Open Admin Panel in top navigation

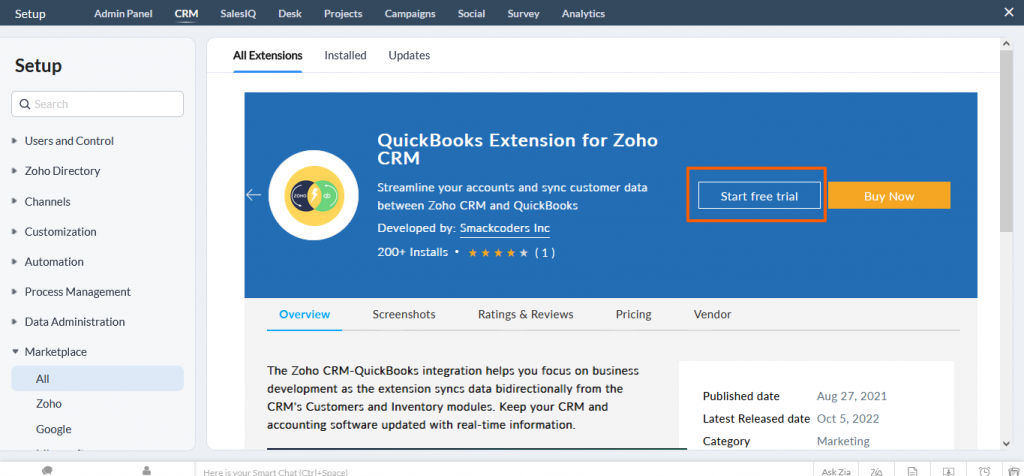(123, 13)
